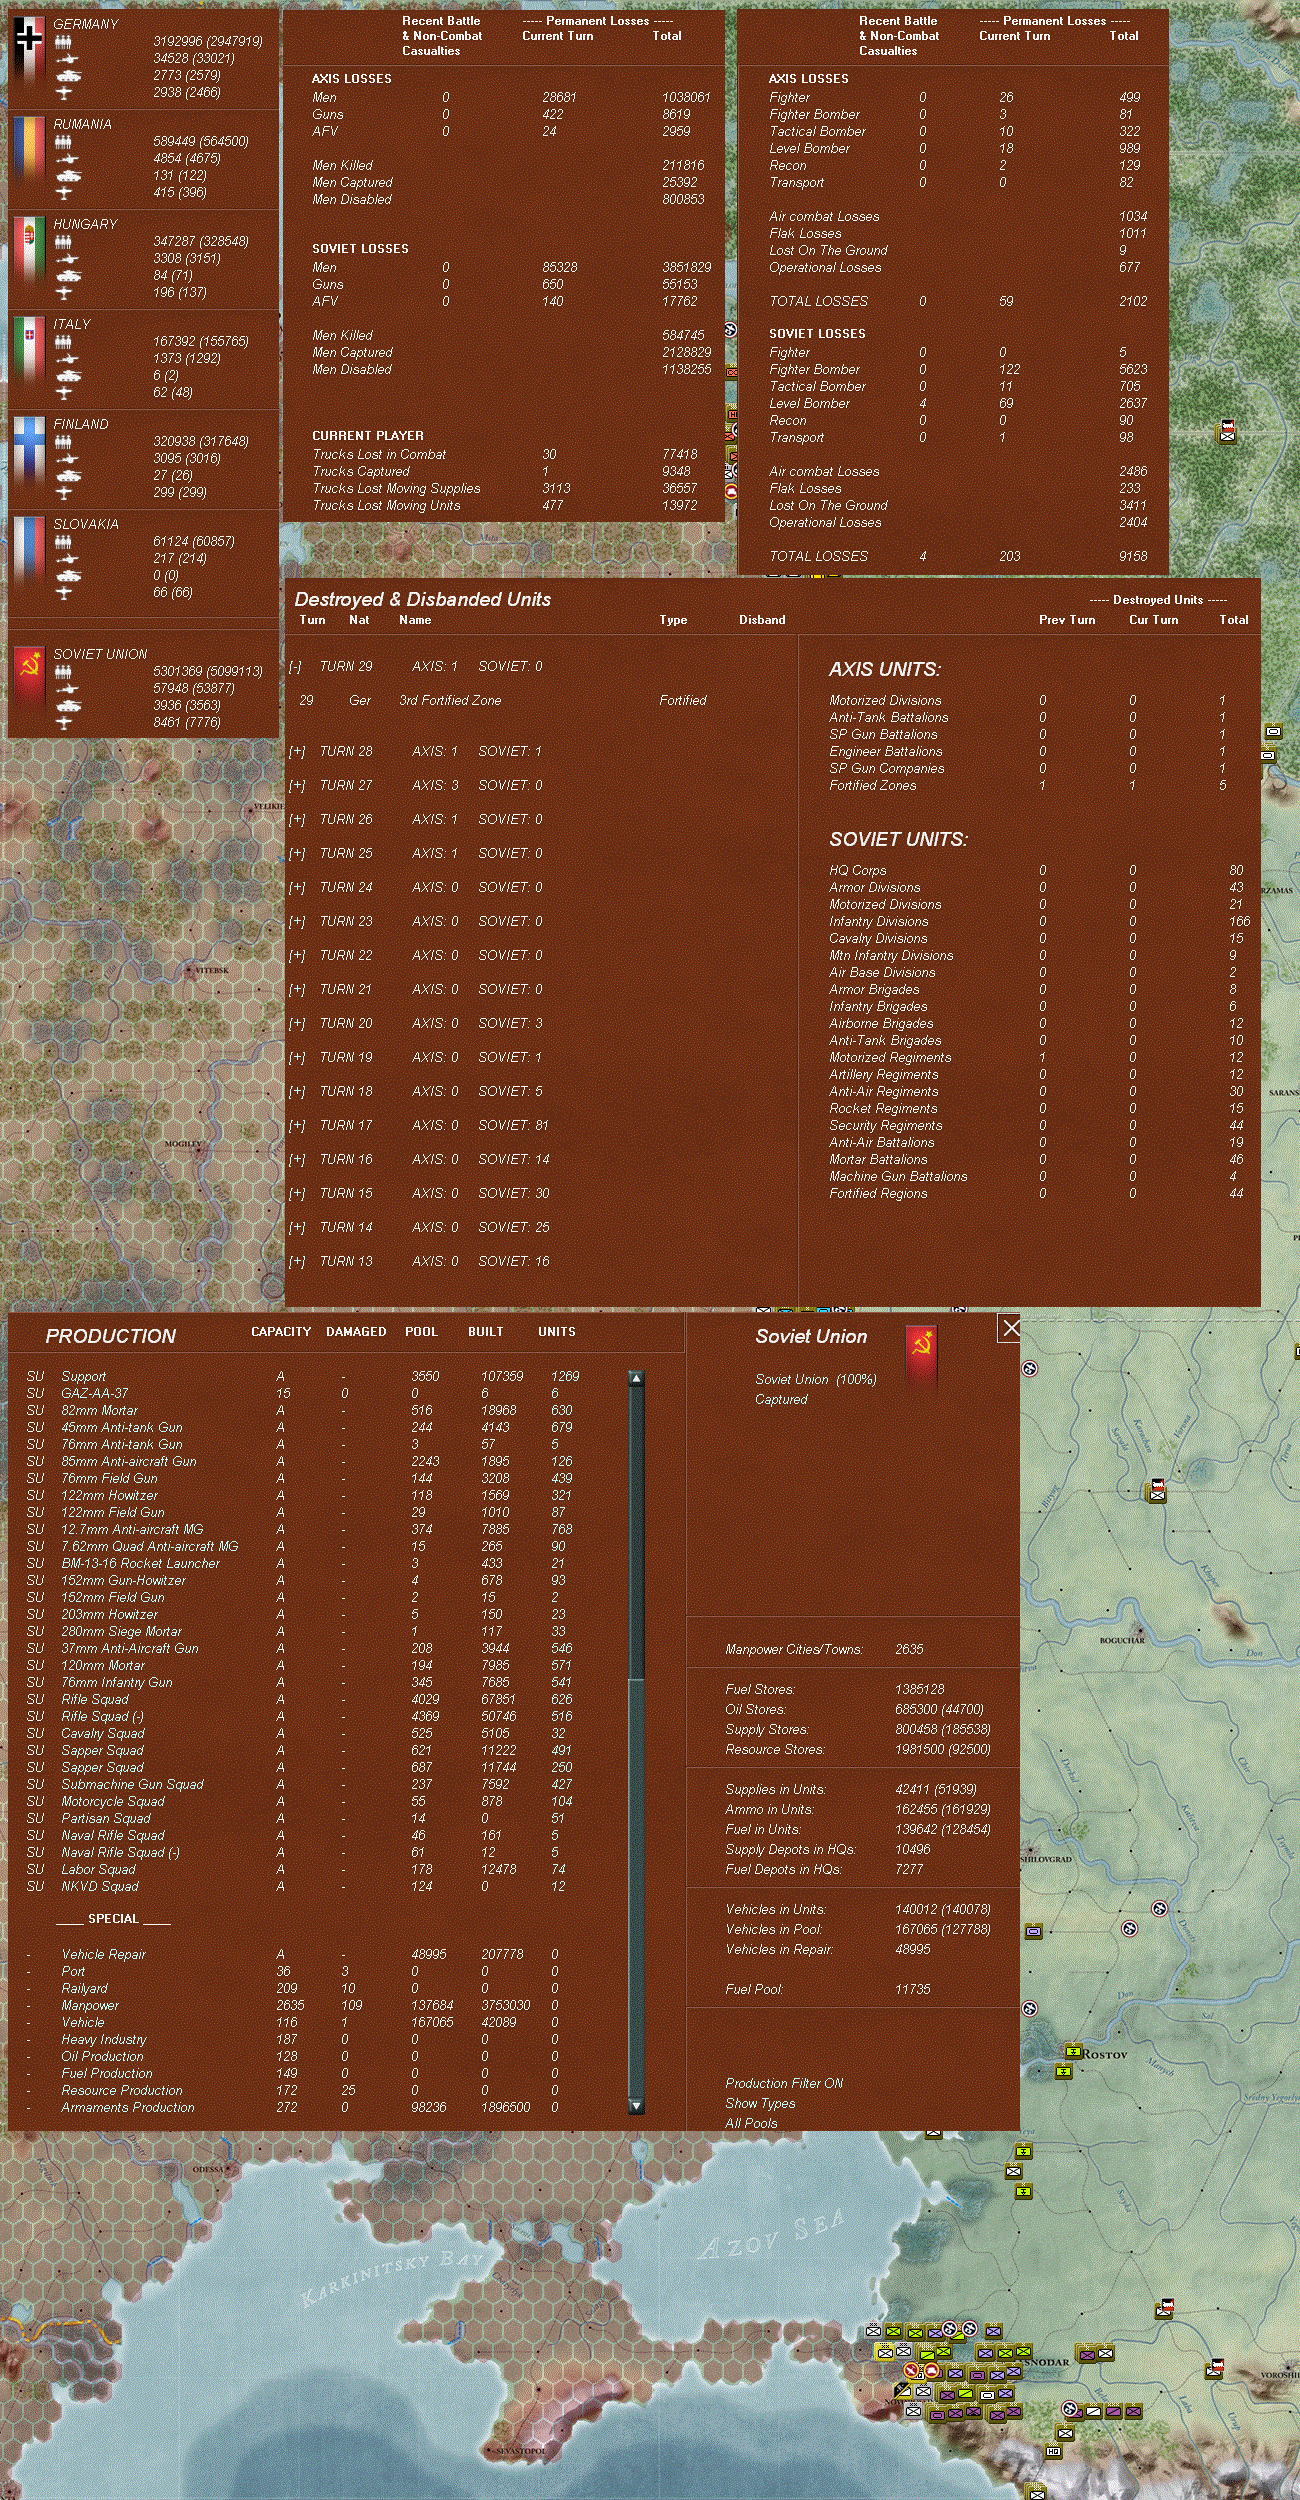Viewport: 1300px width, 2500px height.
Task: Click Slovakia's aircraft icon
Action: pyautogui.click(x=64, y=593)
